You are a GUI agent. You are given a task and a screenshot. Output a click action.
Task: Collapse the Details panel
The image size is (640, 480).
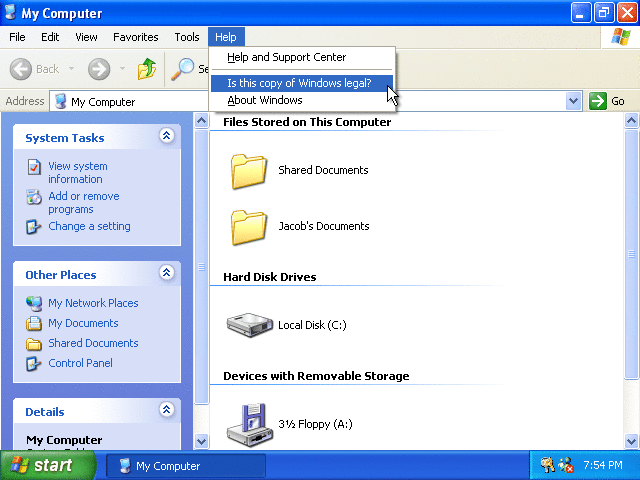pyautogui.click(x=167, y=409)
